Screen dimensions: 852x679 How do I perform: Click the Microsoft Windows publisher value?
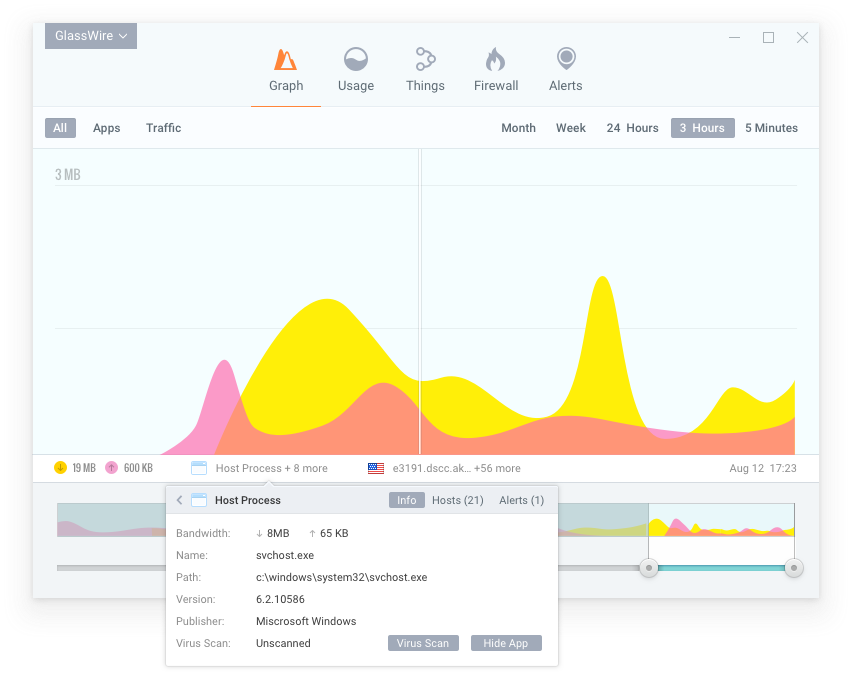[306, 621]
